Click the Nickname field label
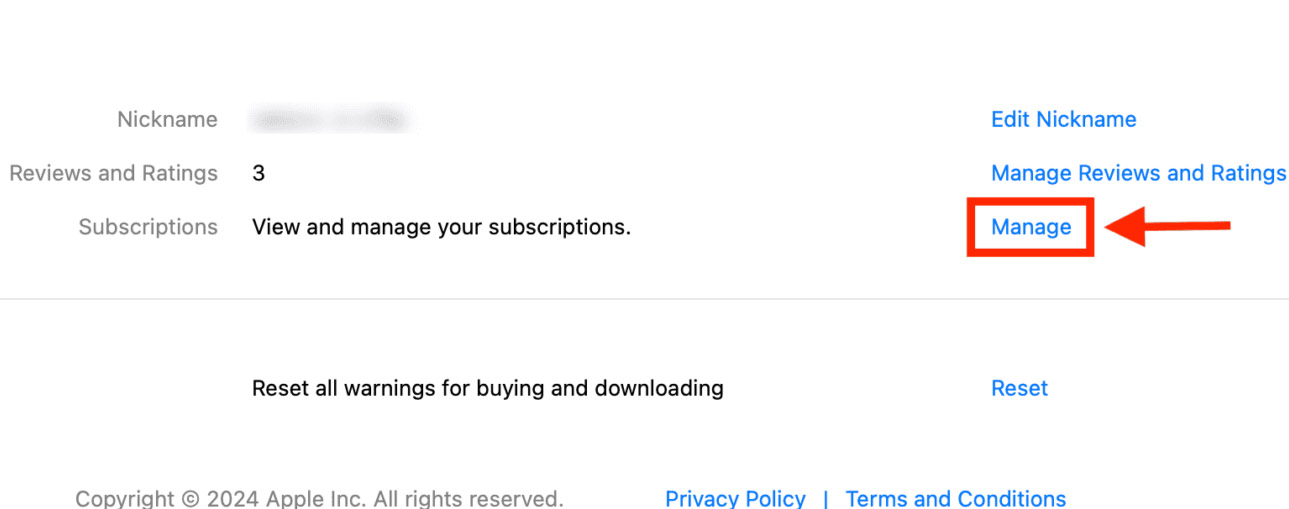This screenshot has width=1289, height=509. (167, 120)
